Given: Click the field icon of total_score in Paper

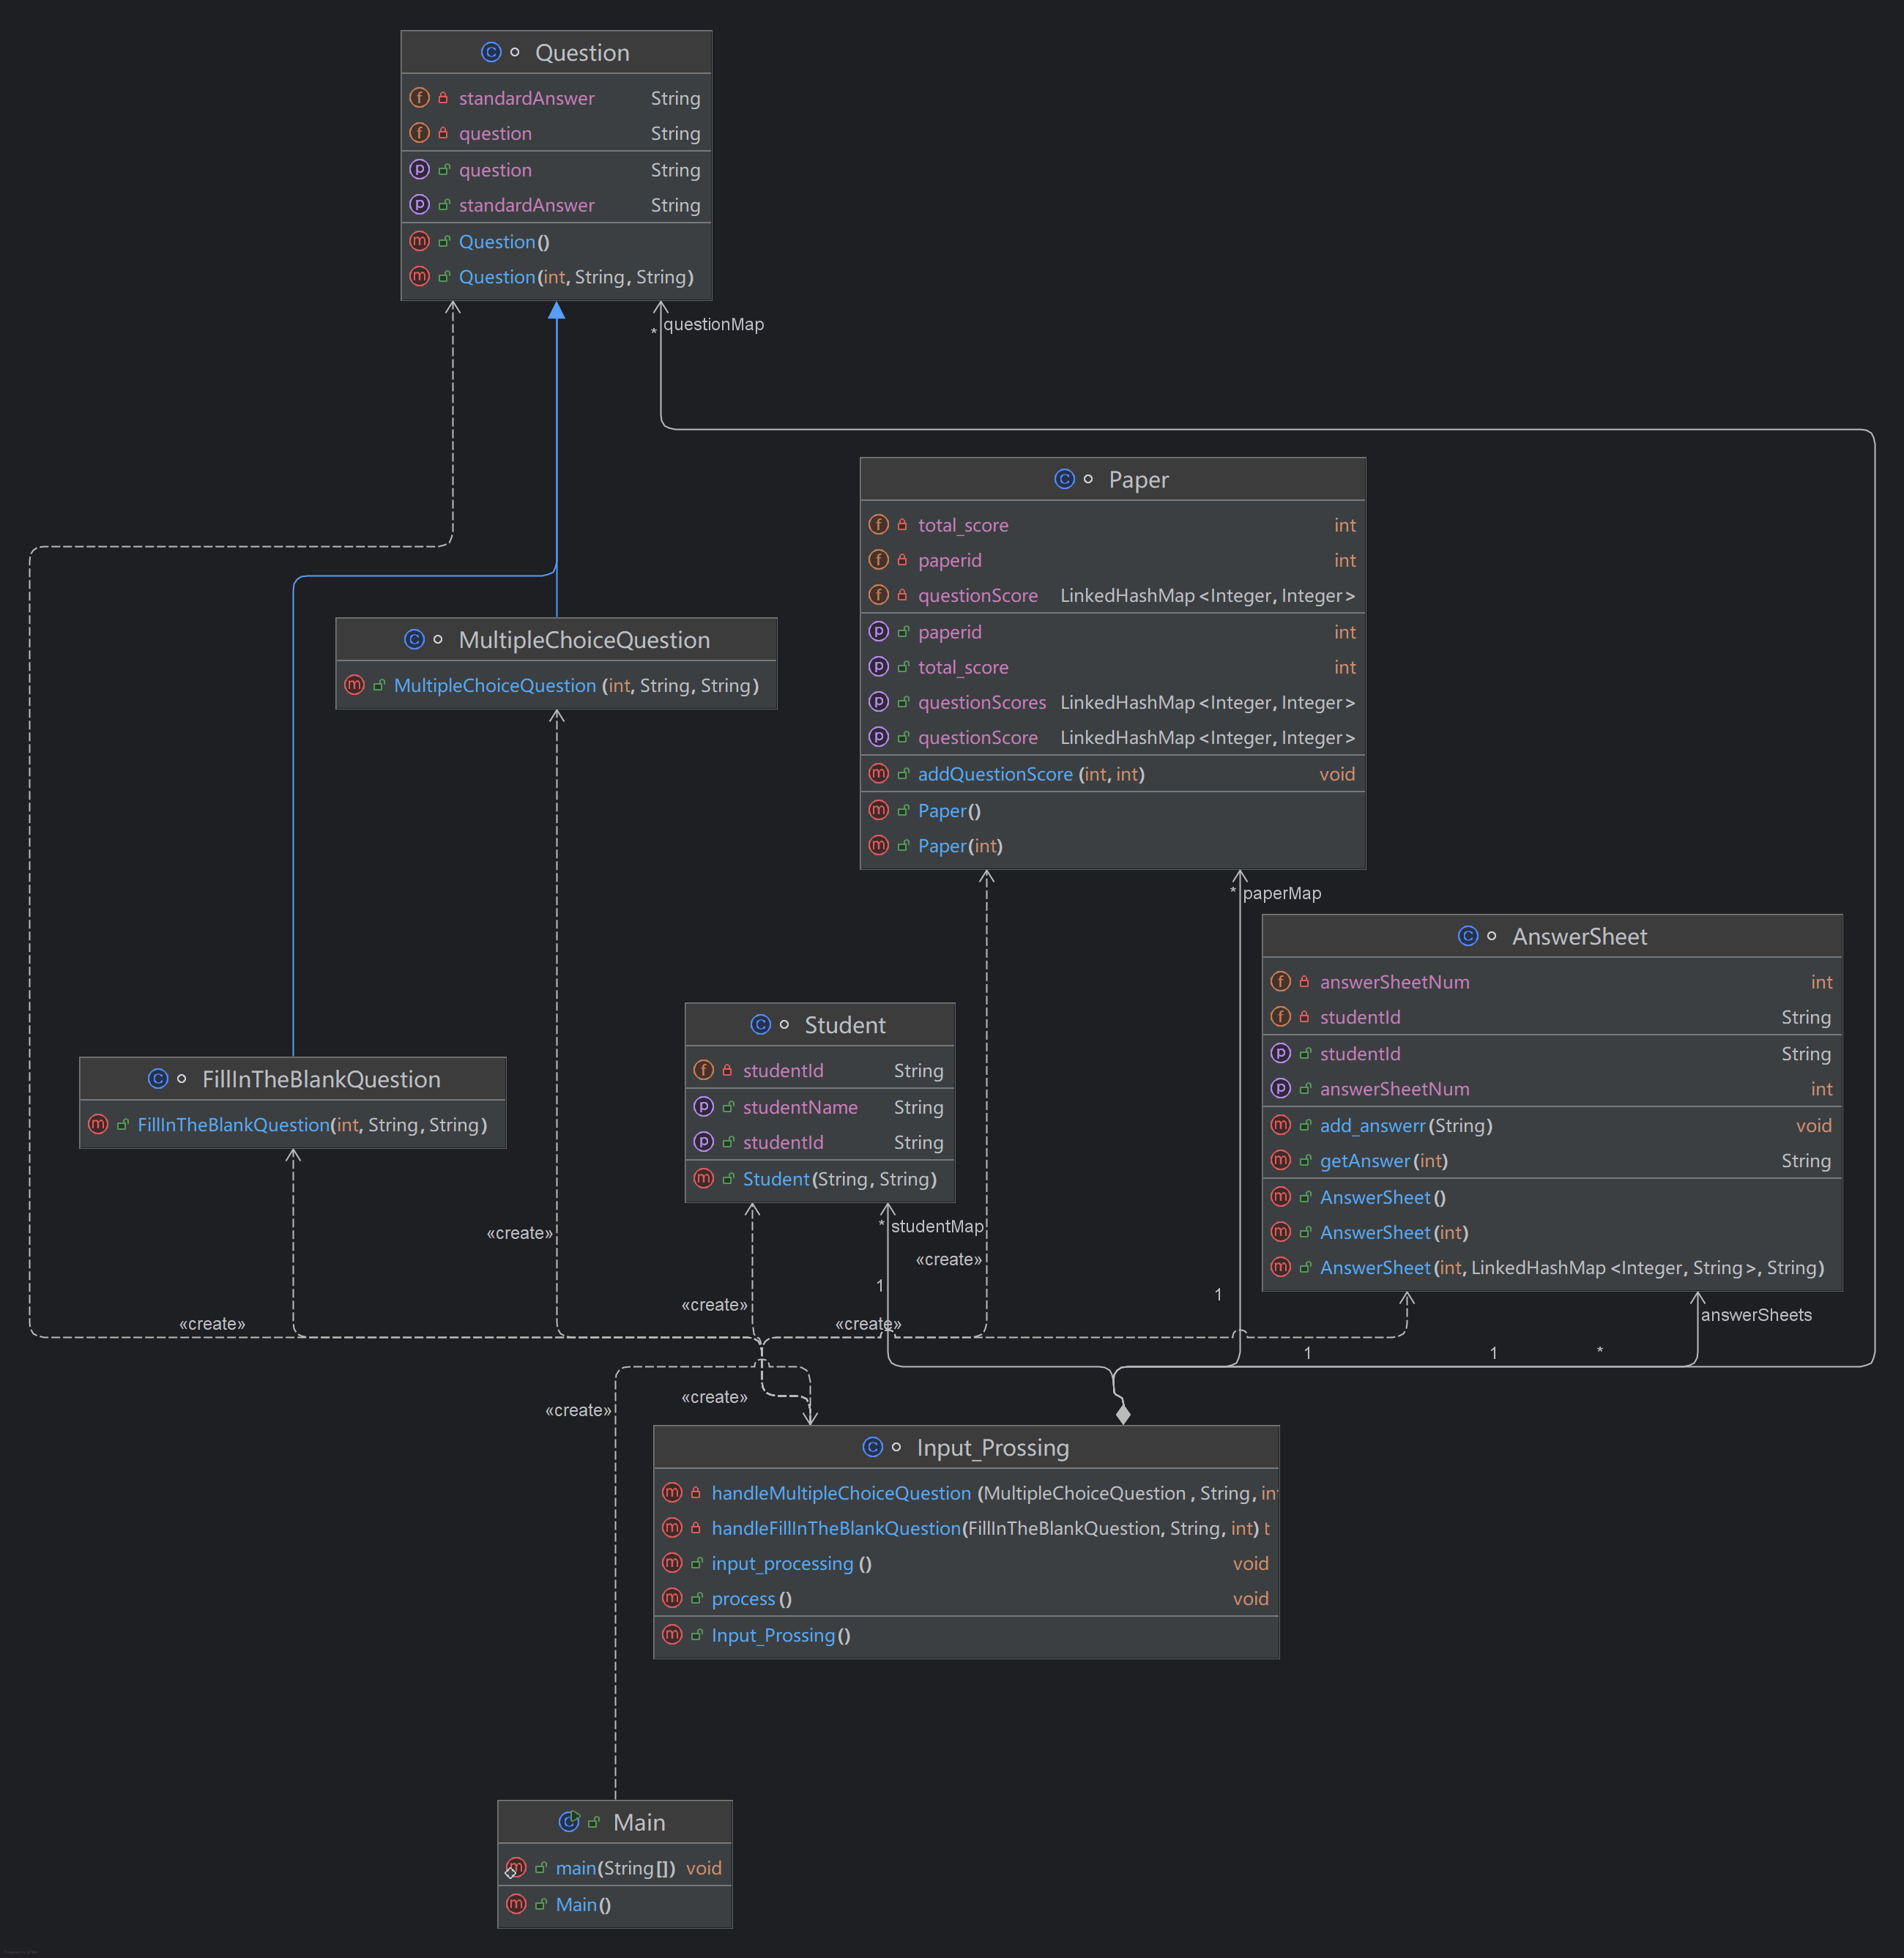Looking at the screenshot, I should point(878,524).
